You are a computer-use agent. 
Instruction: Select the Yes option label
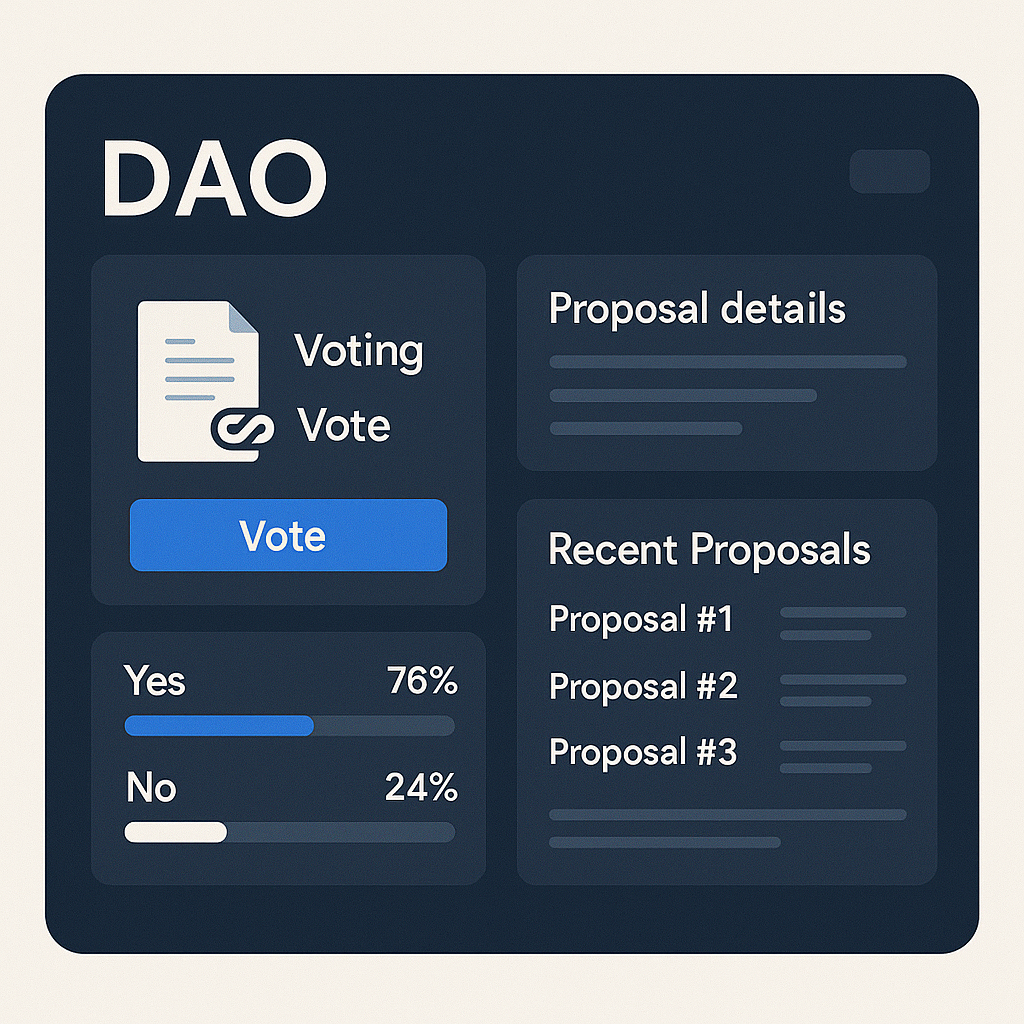(x=155, y=681)
